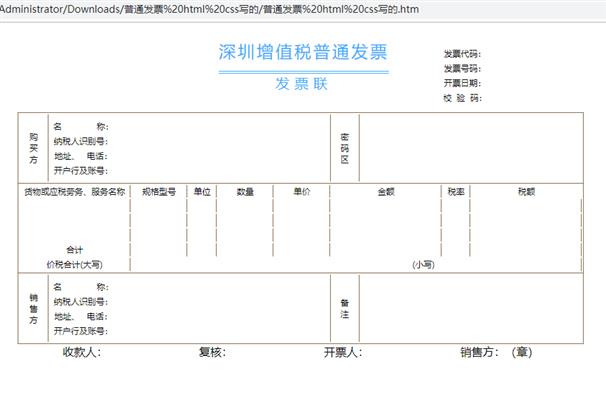Click the 销售方 vertical header cell
This screenshot has width=606, height=395.
point(34,308)
